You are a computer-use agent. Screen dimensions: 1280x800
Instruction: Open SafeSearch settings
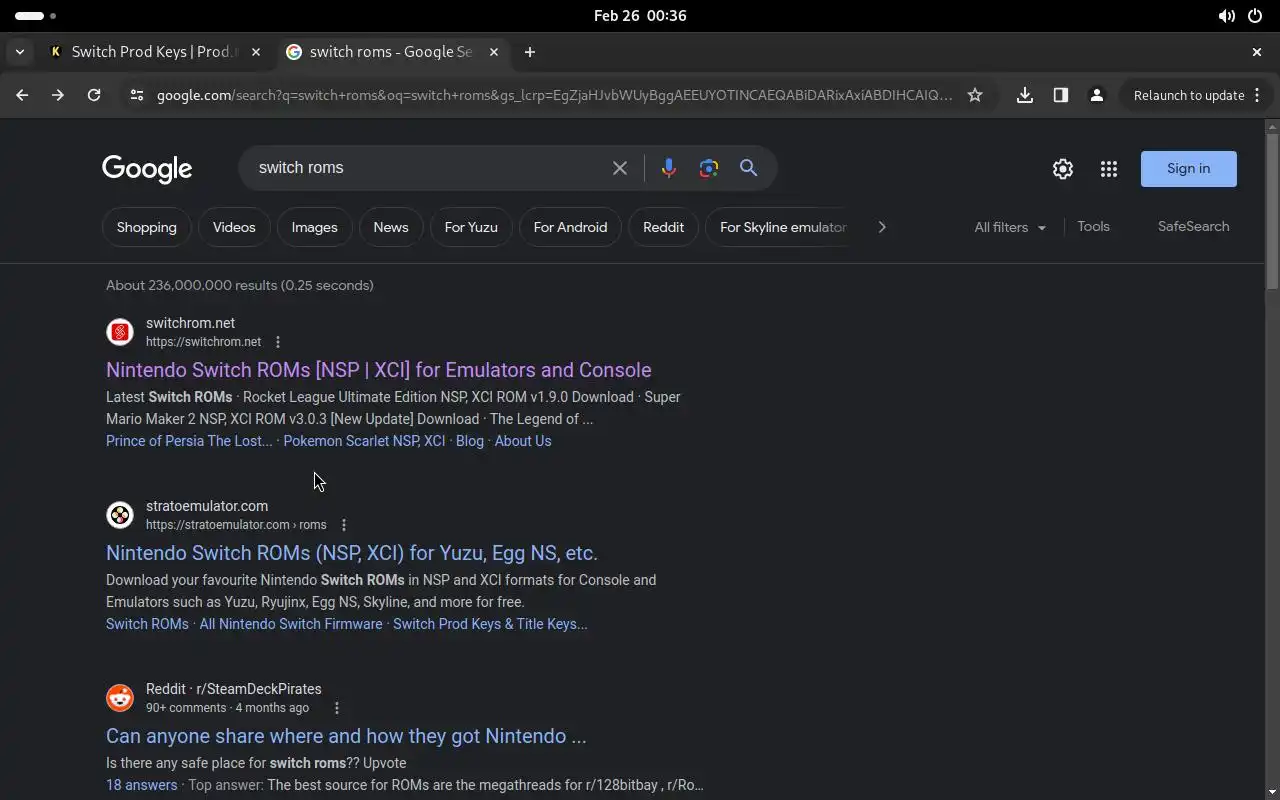pos(1193,227)
